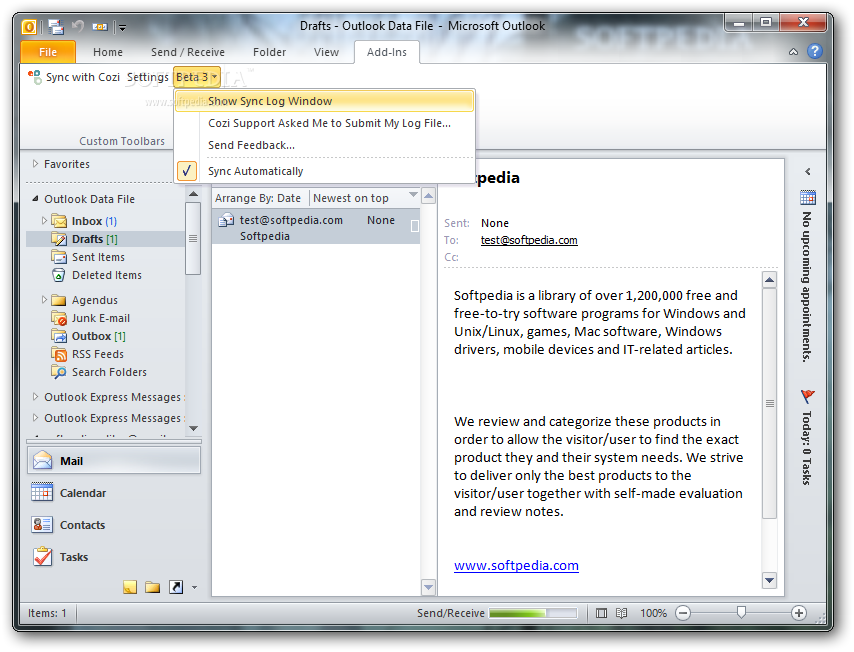Switch to Calendar view
This screenshot has height=652, width=854.
pyautogui.click(x=114, y=493)
